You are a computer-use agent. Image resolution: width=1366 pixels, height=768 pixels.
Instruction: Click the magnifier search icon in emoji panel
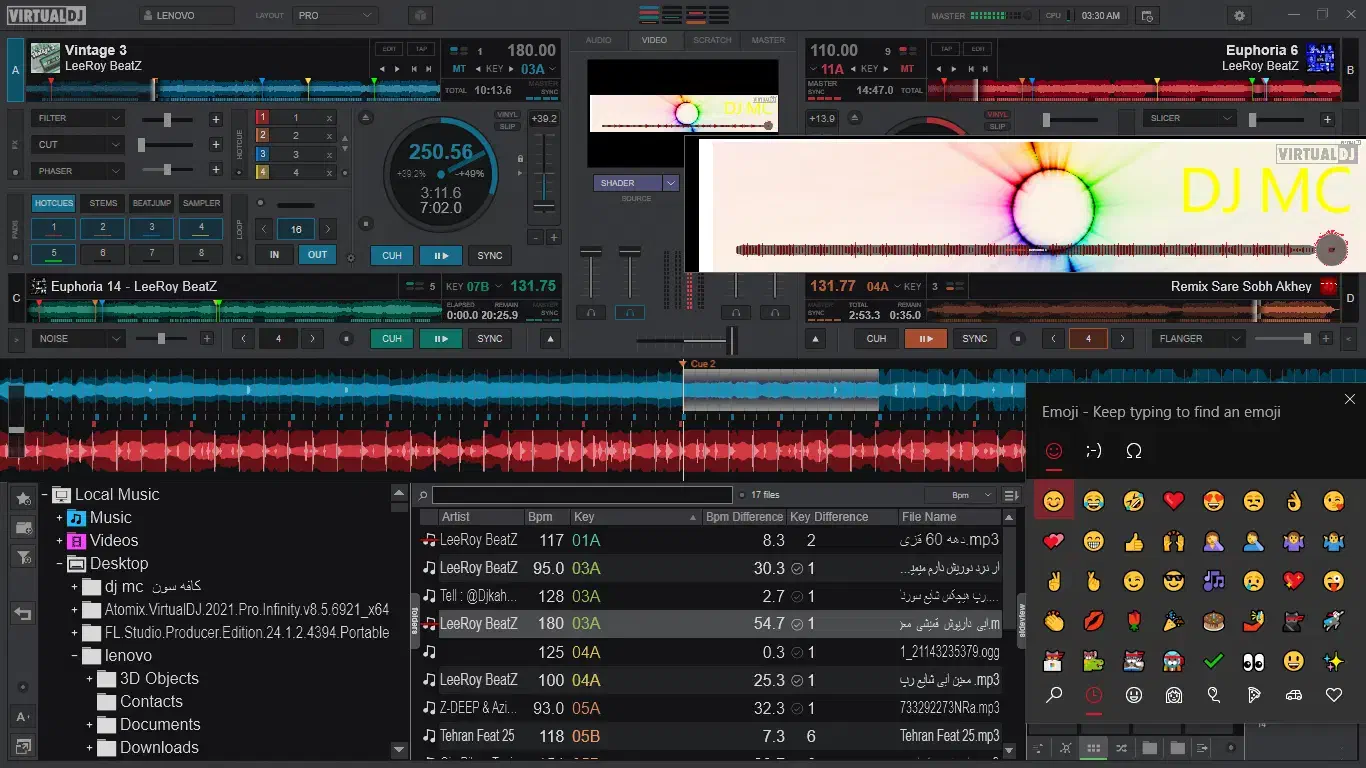pyautogui.click(x=1053, y=695)
